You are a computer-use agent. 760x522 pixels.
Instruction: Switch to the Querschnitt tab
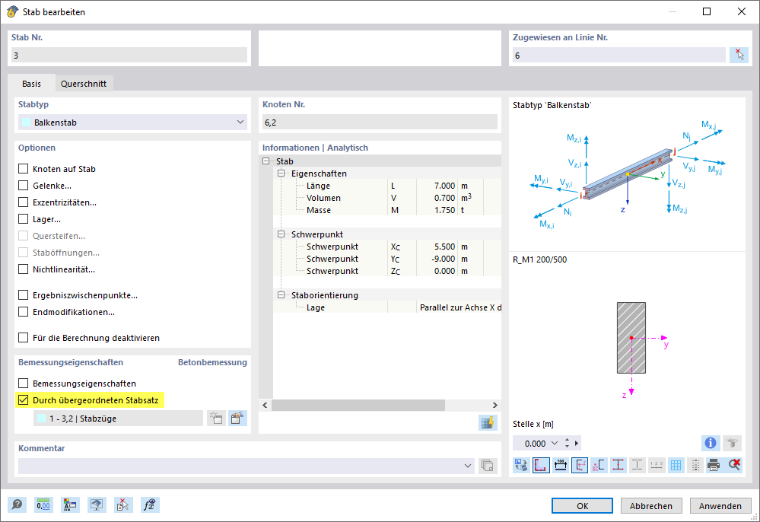coord(83,83)
